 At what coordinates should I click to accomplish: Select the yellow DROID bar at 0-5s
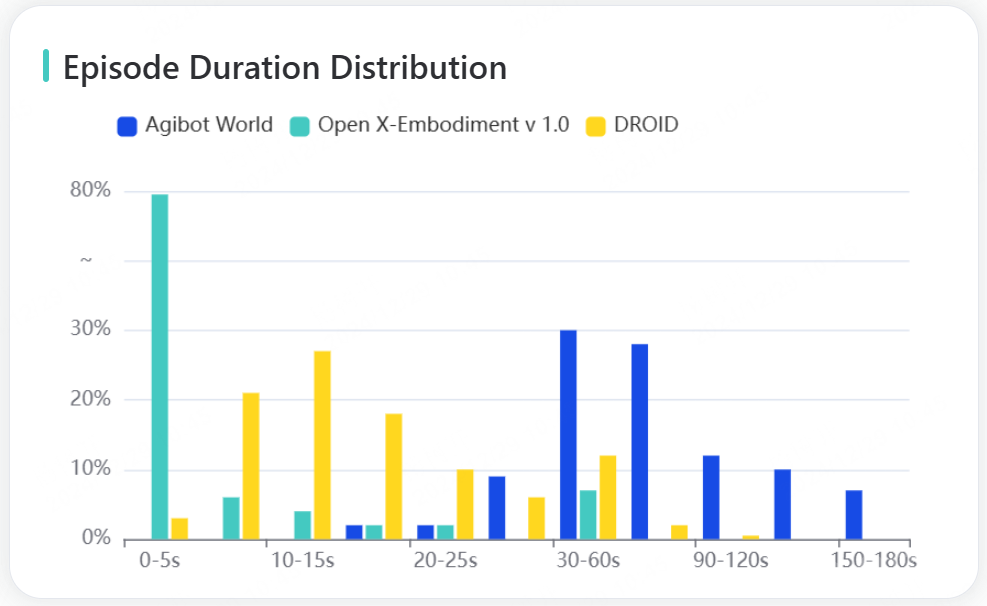[179, 529]
